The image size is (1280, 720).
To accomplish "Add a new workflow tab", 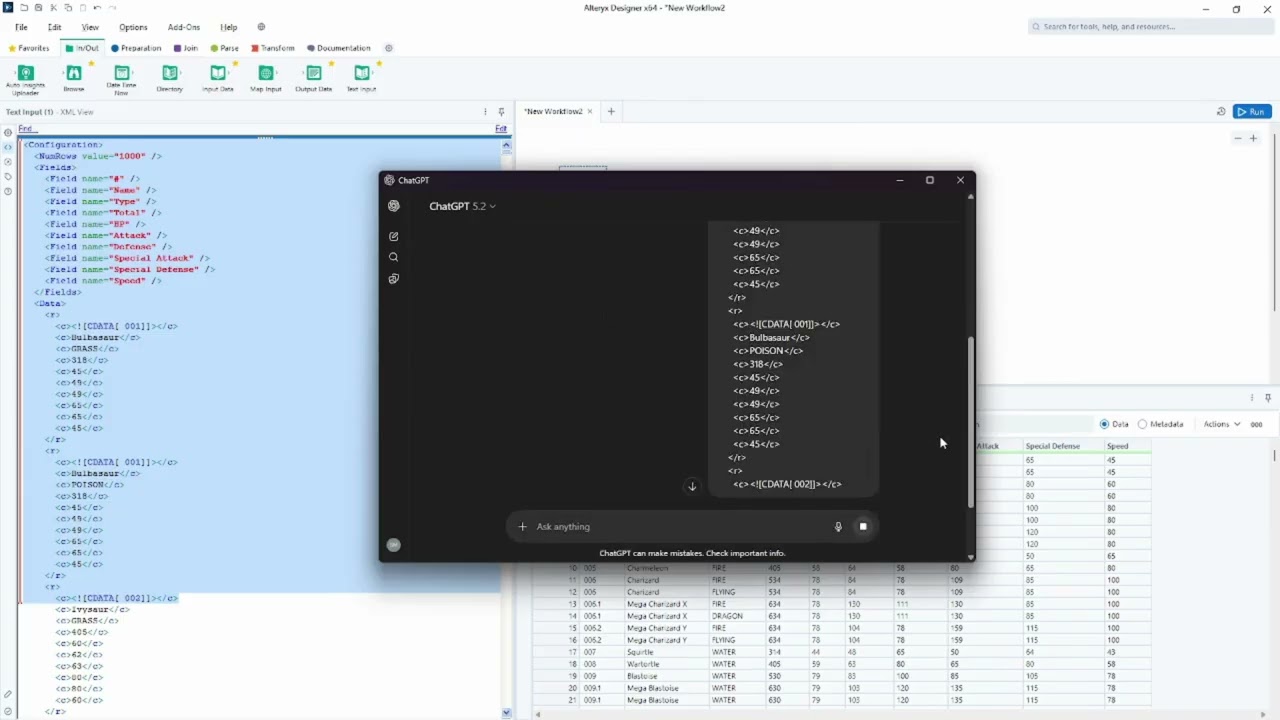I will [x=611, y=112].
